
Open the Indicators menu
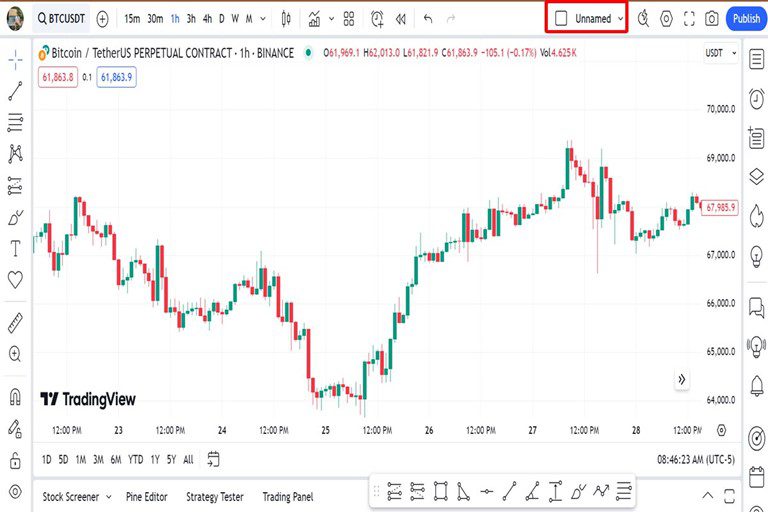click(x=314, y=19)
